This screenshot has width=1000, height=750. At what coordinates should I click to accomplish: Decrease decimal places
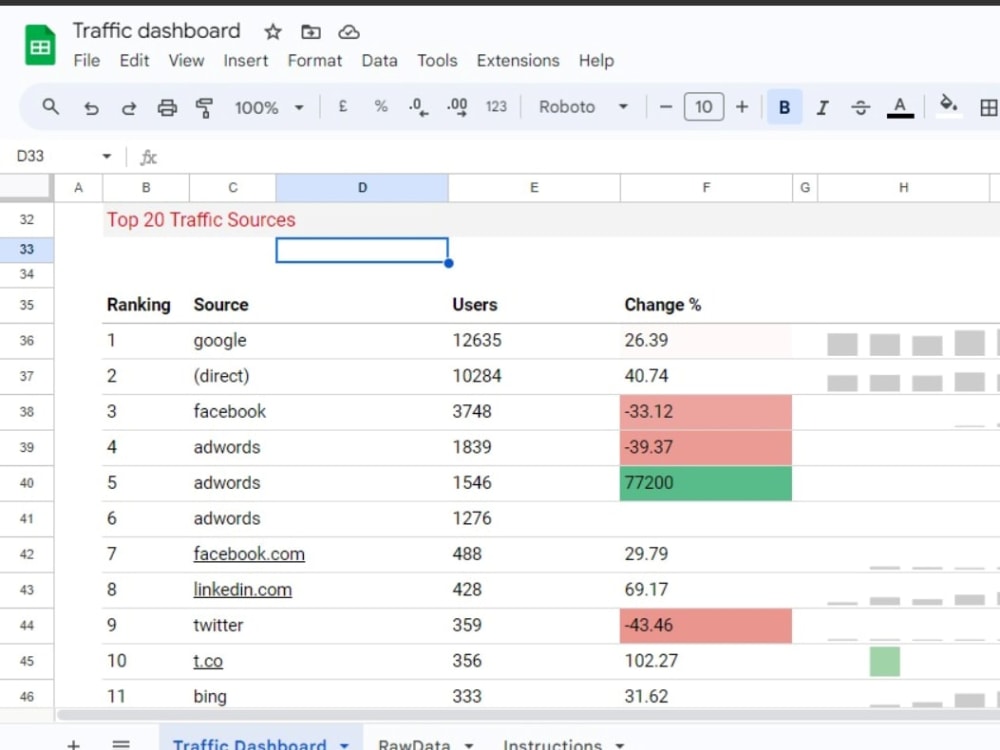418,107
